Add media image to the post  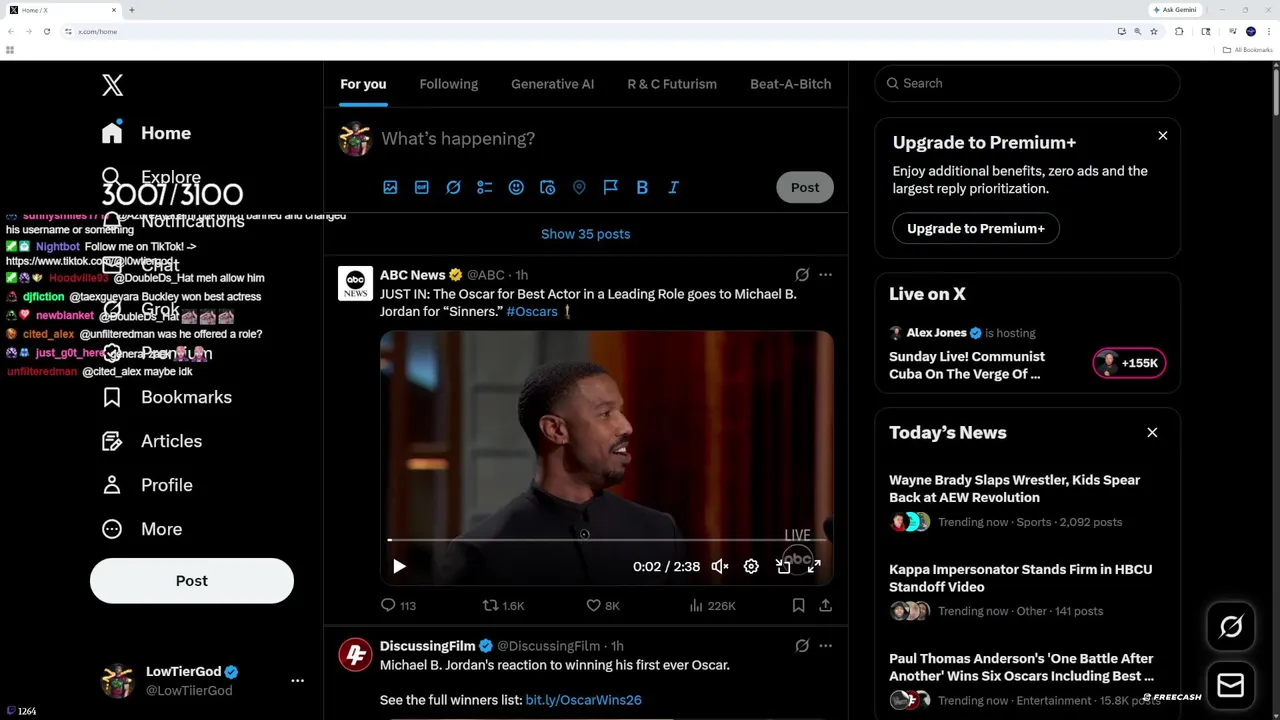coord(390,188)
